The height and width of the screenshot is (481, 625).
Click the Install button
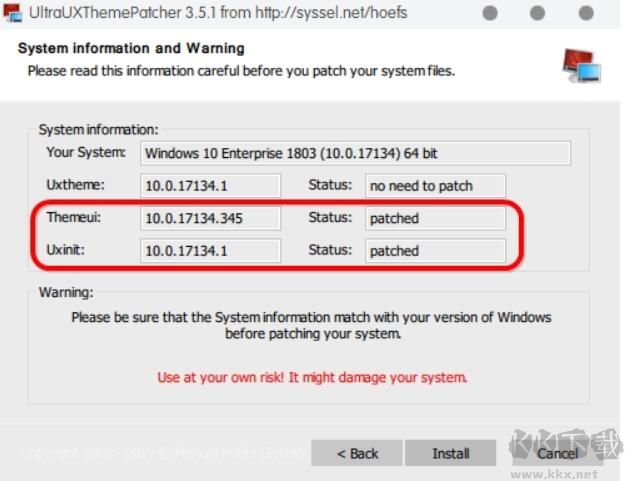click(450, 453)
